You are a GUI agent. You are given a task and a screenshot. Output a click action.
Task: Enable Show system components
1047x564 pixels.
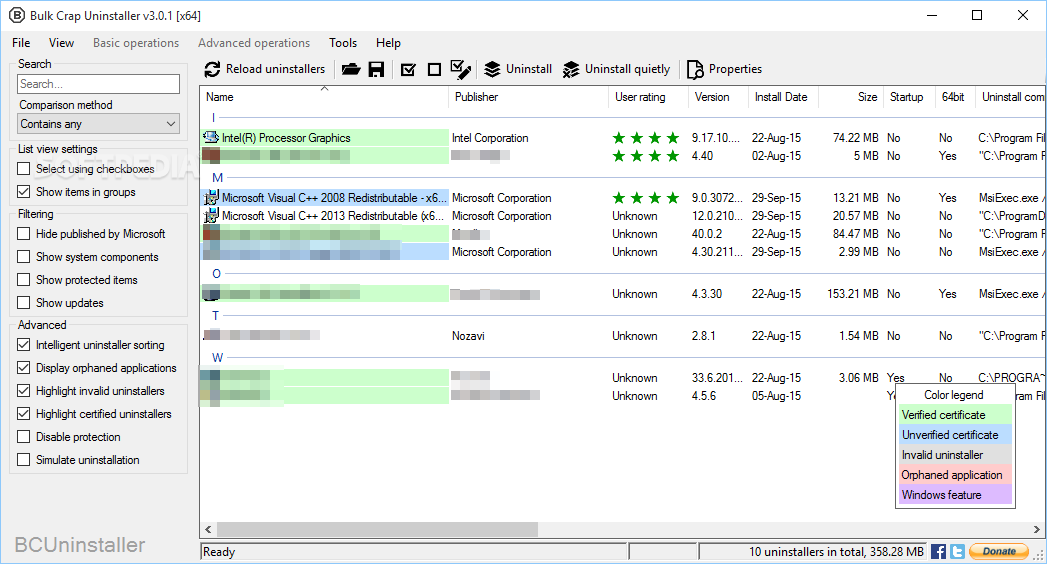(23, 256)
